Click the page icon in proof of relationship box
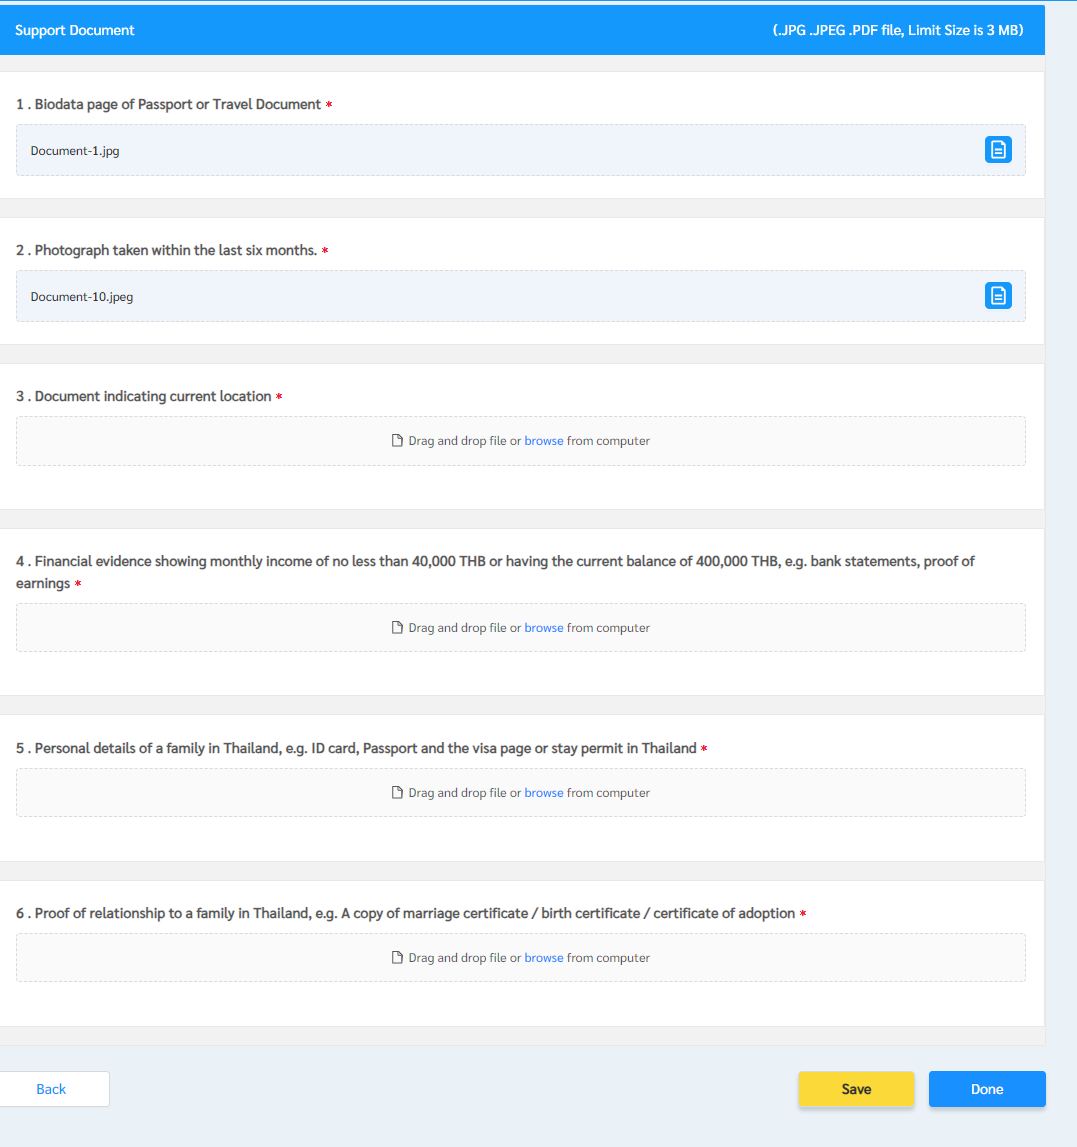 point(397,958)
